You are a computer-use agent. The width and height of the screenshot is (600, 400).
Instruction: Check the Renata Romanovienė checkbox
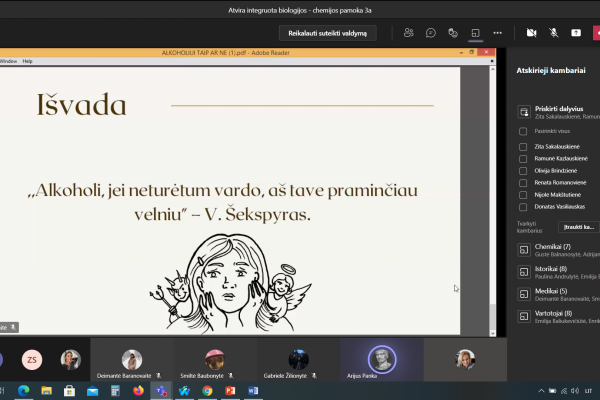coord(523,183)
